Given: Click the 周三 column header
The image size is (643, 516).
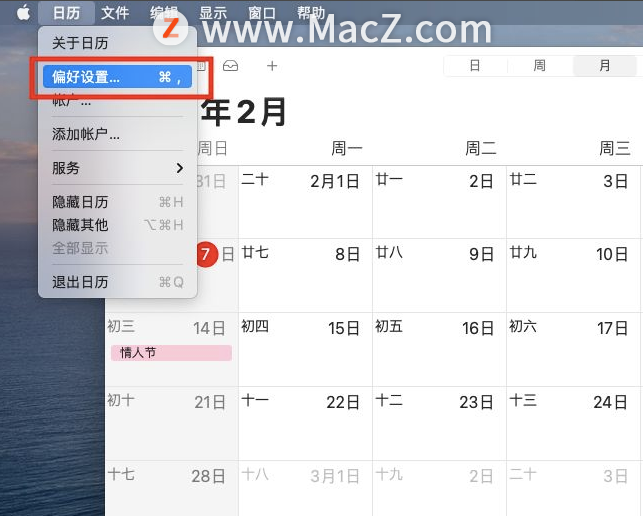Looking at the screenshot, I should 615,148.
